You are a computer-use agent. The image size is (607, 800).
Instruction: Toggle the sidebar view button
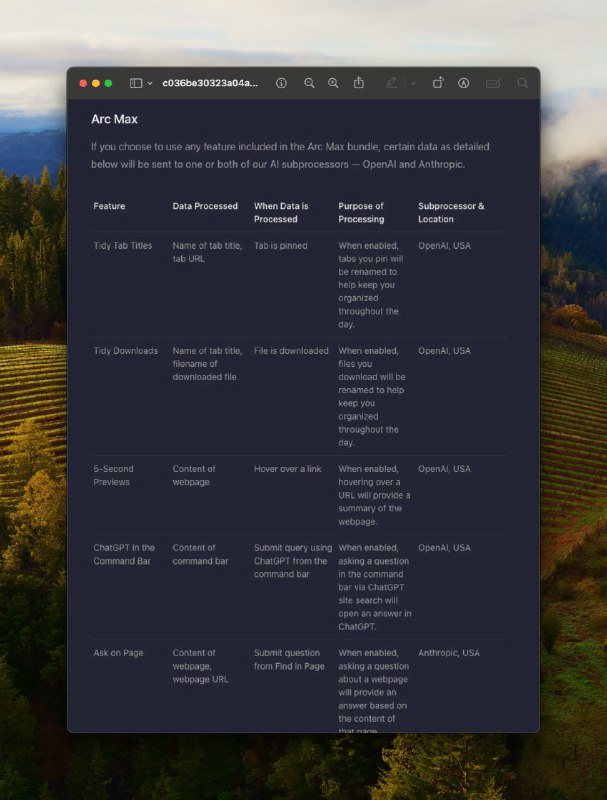[x=136, y=83]
